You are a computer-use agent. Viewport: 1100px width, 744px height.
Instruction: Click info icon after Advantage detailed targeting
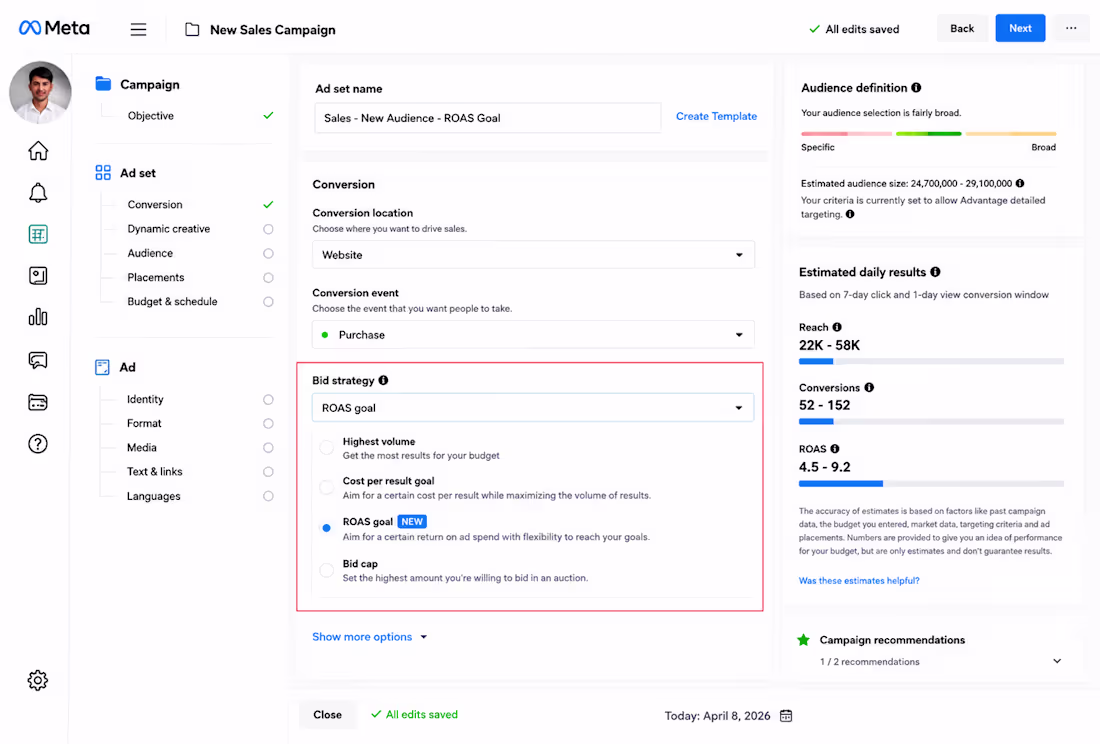tap(850, 214)
